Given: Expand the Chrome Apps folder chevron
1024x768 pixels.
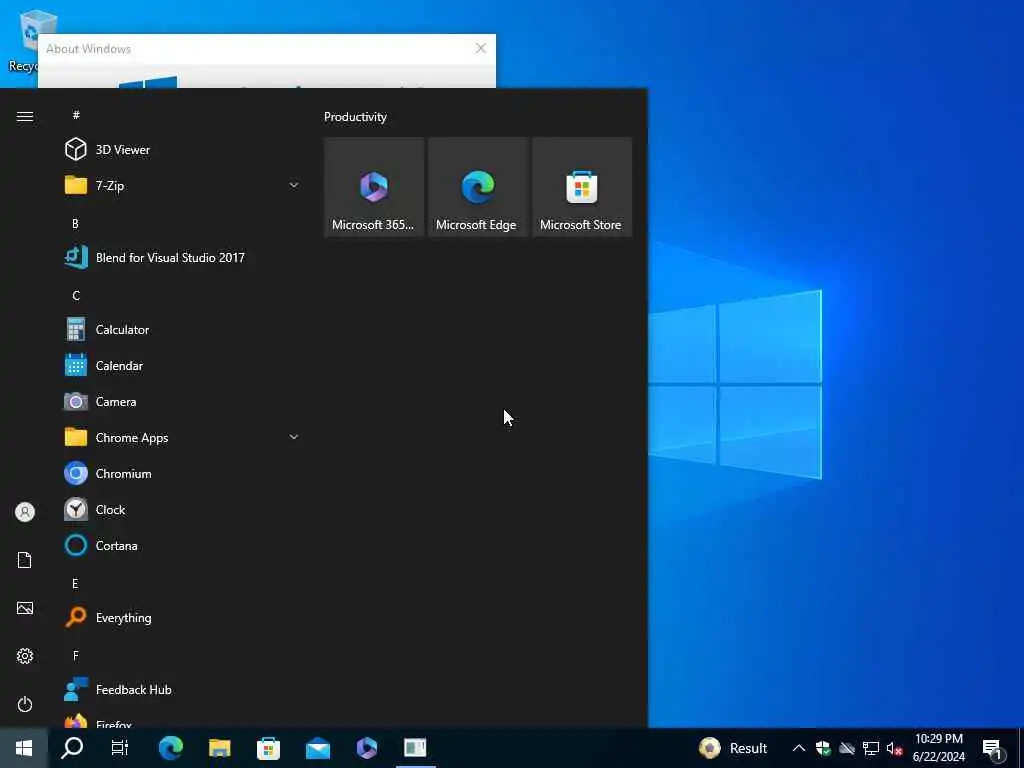Looking at the screenshot, I should tap(294, 437).
